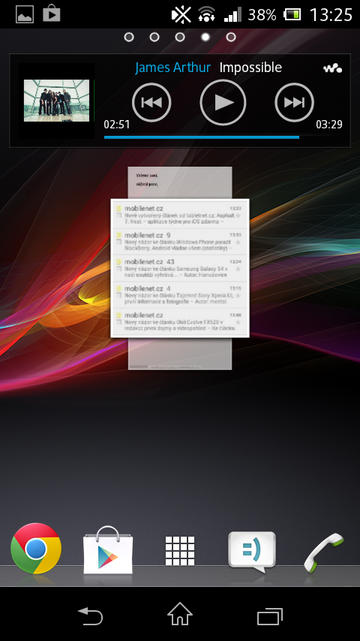This screenshot has height=641, width=360.
Task: Open the mobilenet.cz 43 thread about Samsung Galaxy S4
Action: click(180, 269)
